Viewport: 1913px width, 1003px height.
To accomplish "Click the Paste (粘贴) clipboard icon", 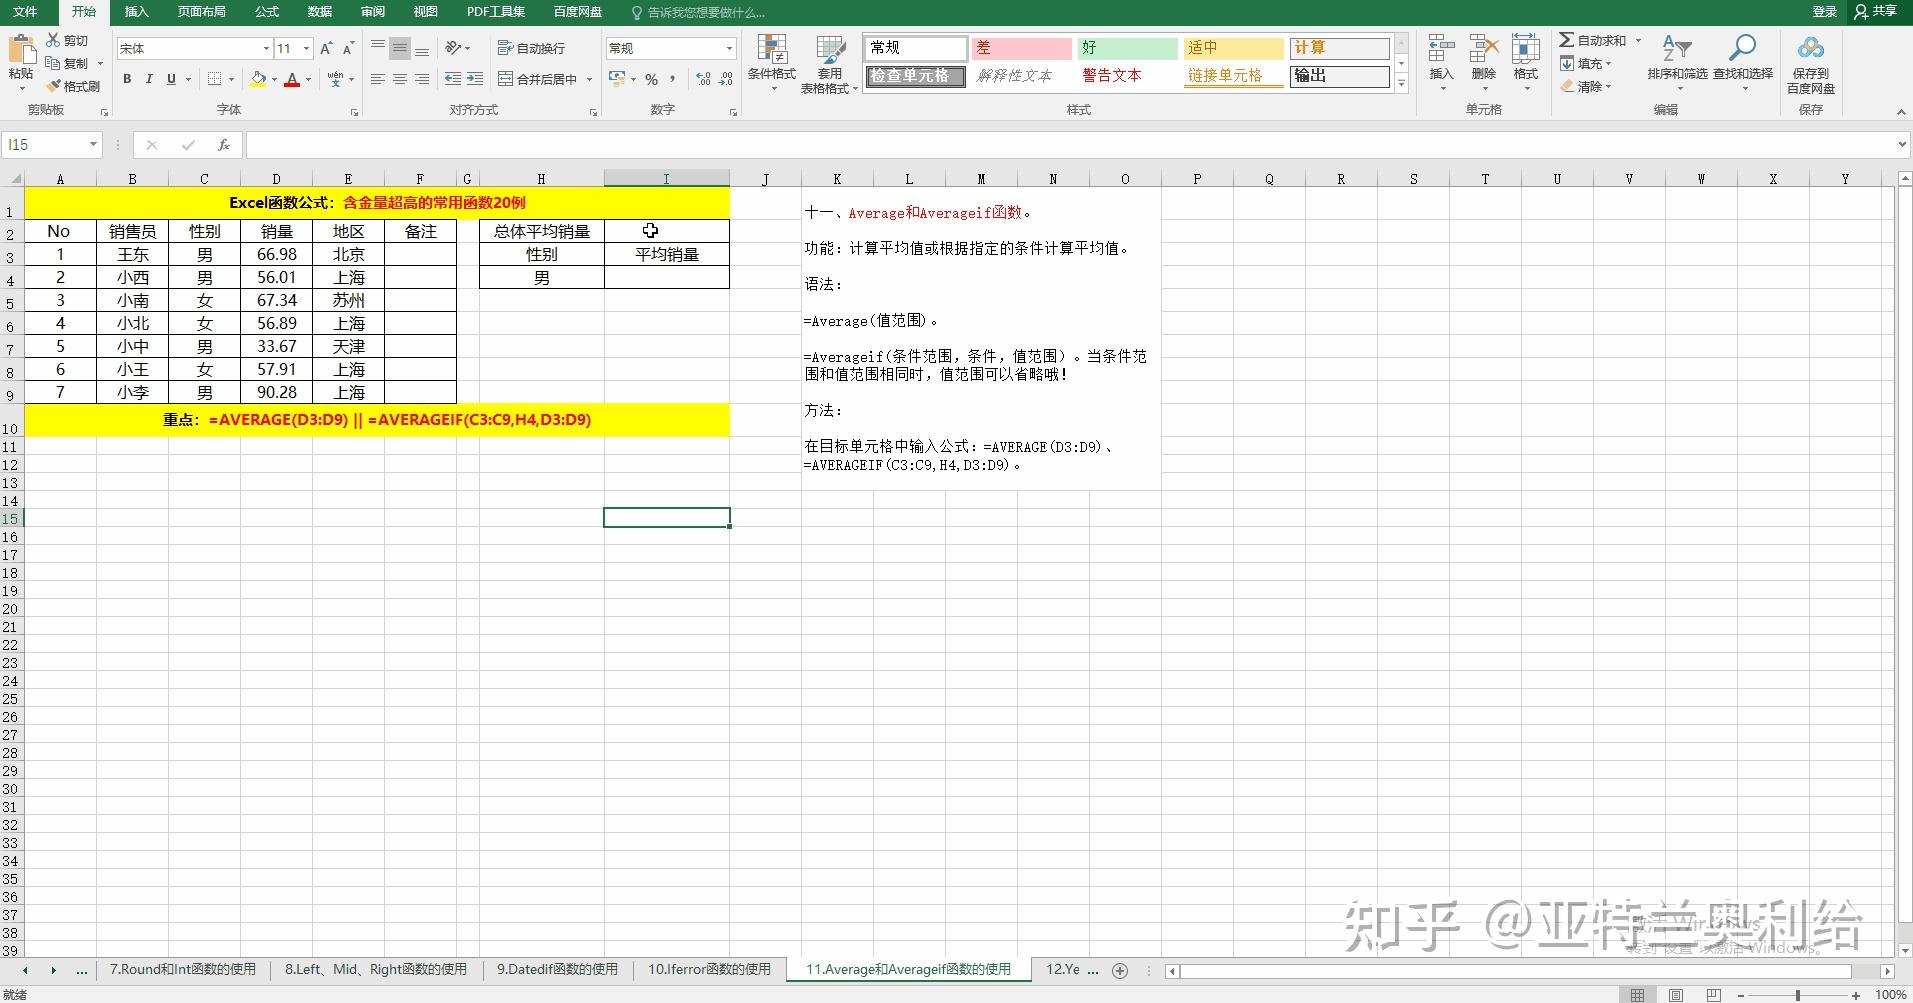I will click(20, 50).
